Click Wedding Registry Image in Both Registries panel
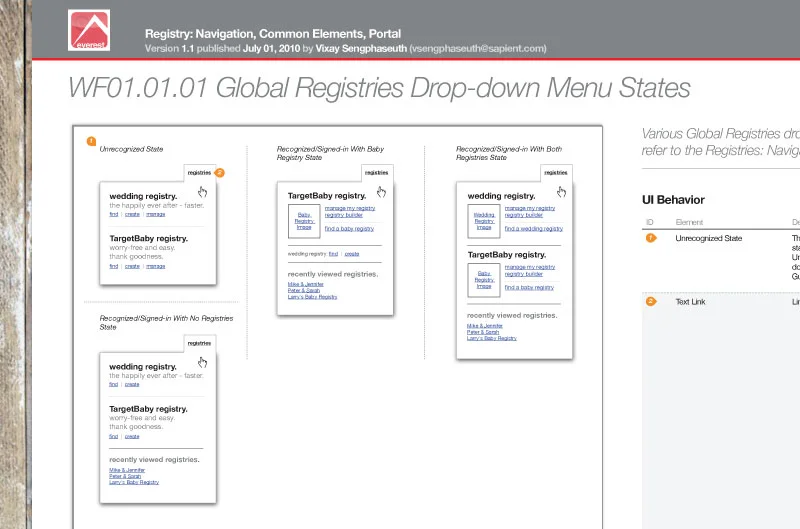Image resolution: width=800 pixels, height=529 pixels. click(x=484, y=221)
